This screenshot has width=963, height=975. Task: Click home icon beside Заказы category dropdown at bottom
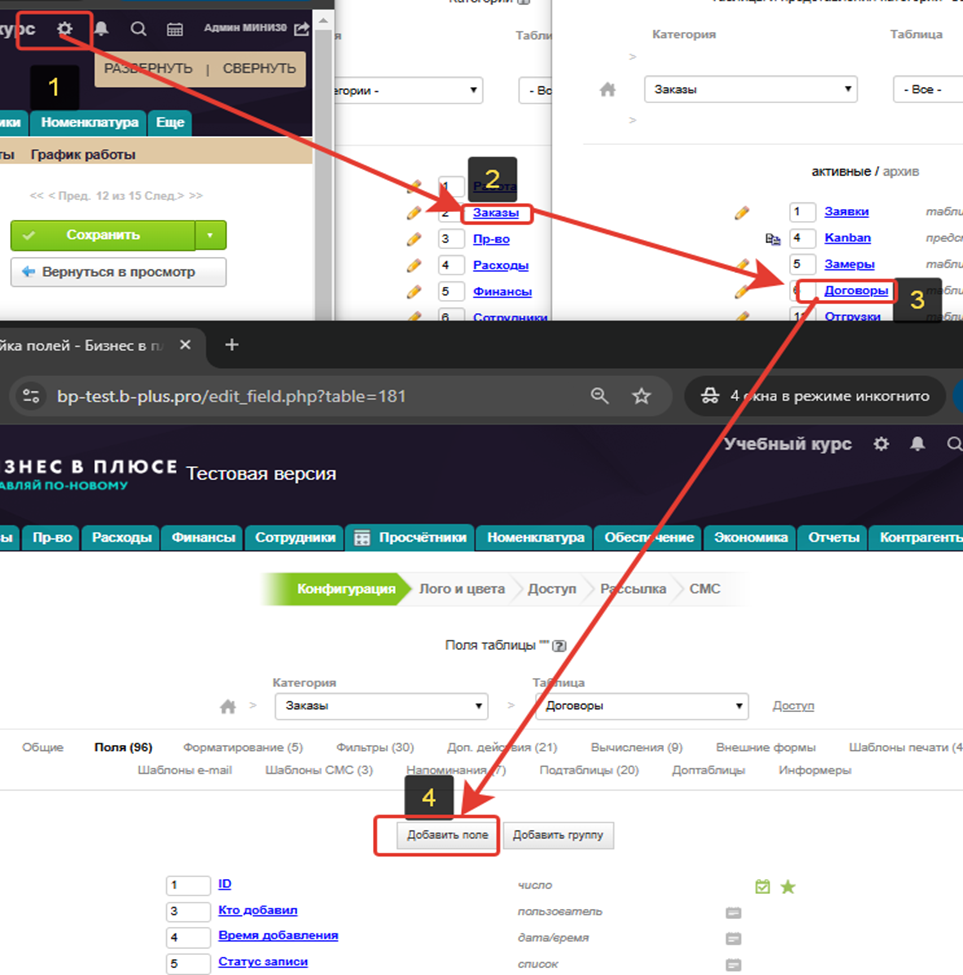pos(228,706)
